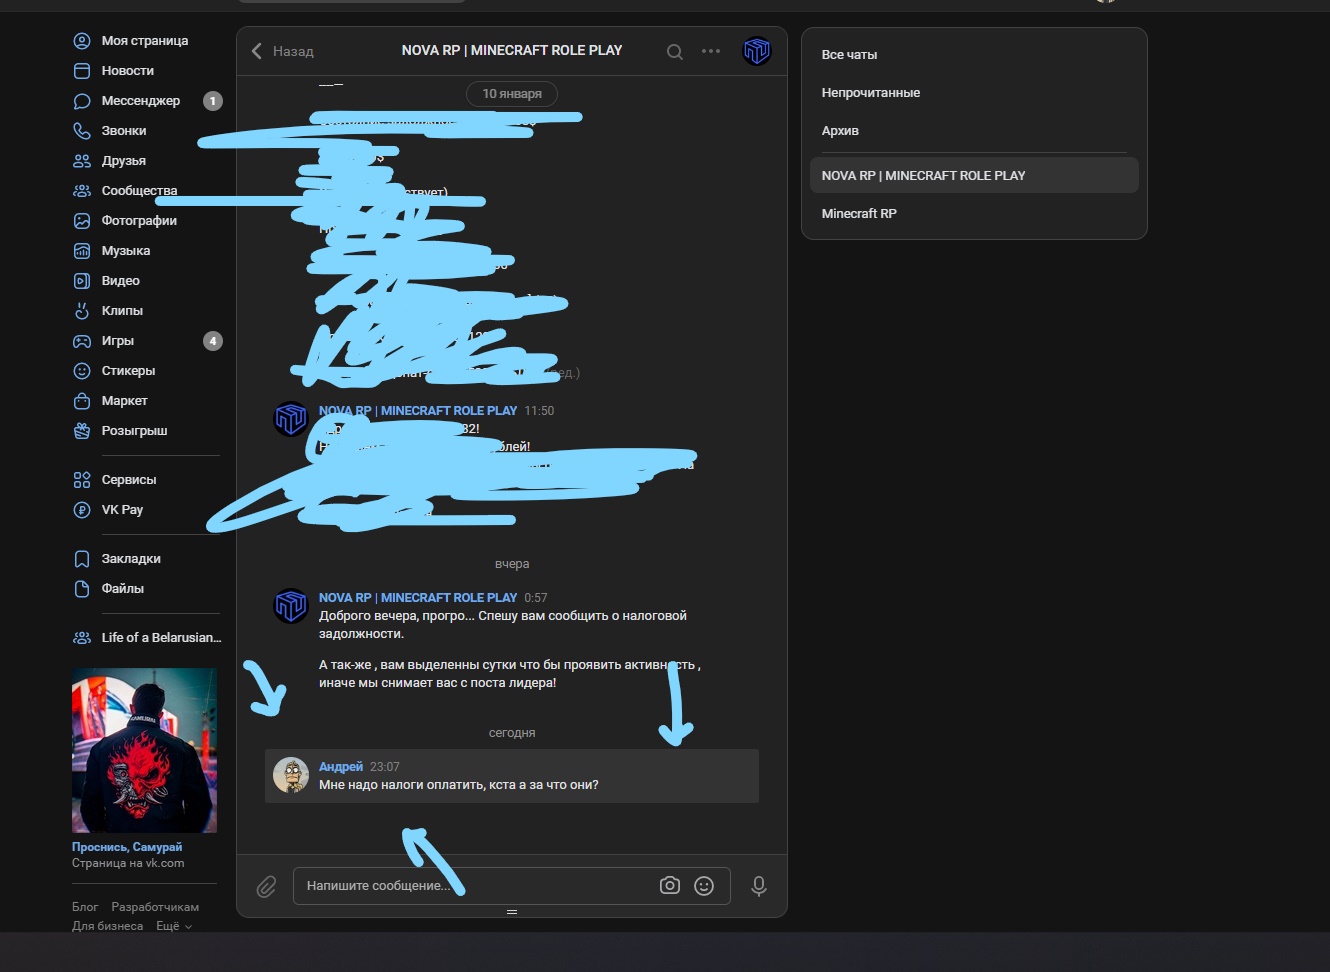1330x972 pixels.
Task: Click NOVA RP avatar next to 0:57 message
Action: coord(291,606)
